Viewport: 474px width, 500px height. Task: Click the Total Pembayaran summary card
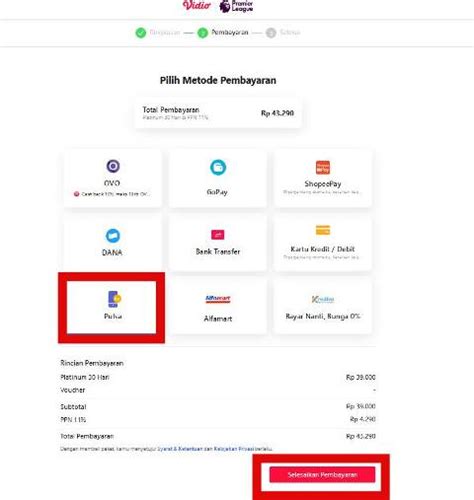(218, 113)
